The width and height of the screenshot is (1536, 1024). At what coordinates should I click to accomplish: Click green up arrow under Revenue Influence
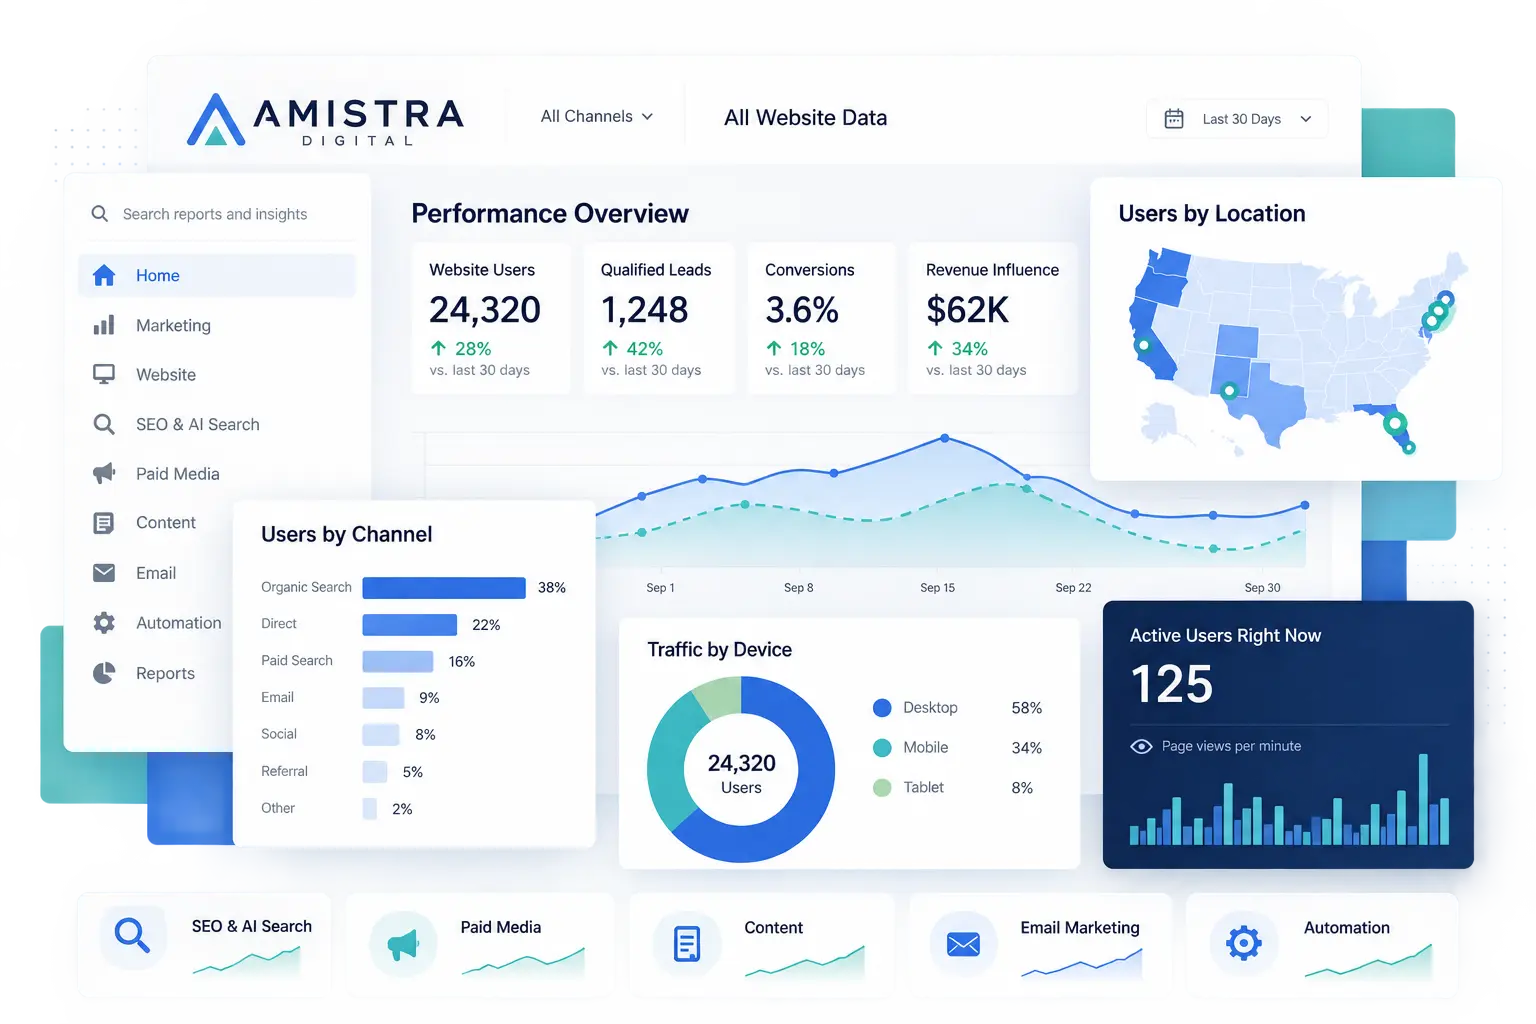pyautogui.click(x=935, y=348)
